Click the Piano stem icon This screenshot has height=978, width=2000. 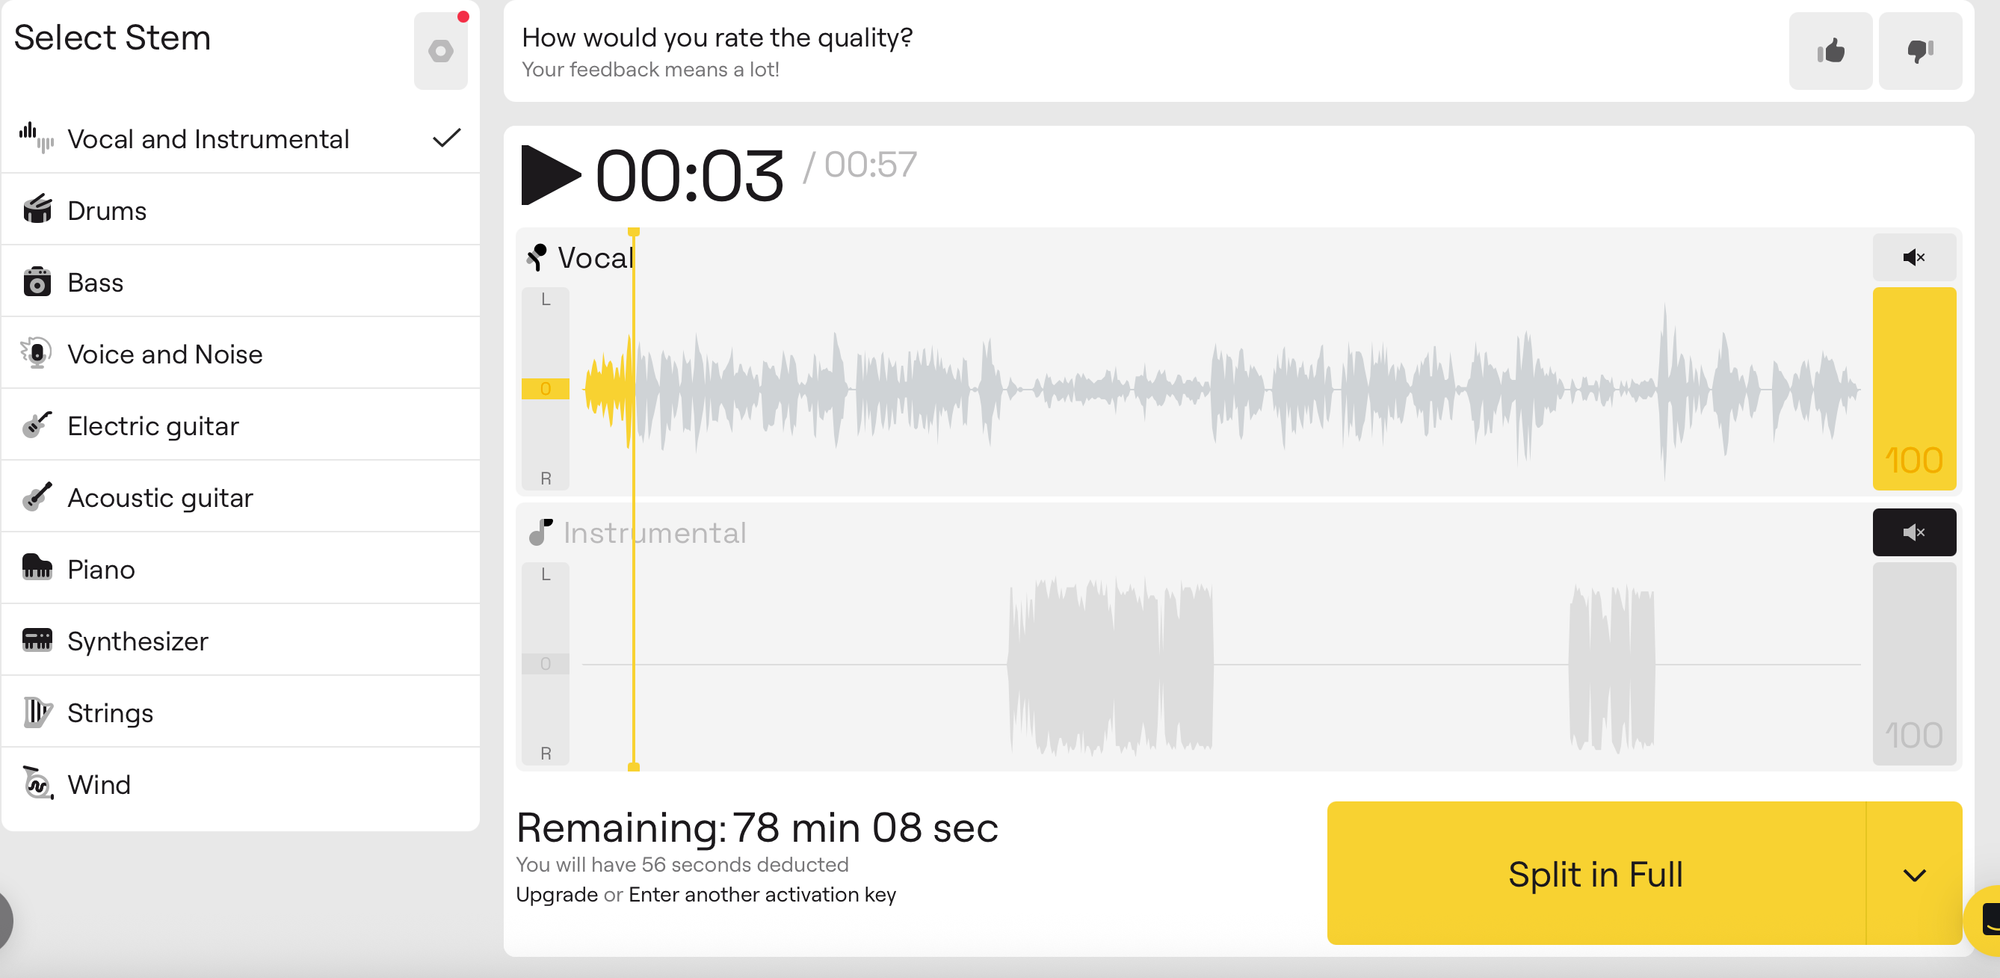pos(38,568)
